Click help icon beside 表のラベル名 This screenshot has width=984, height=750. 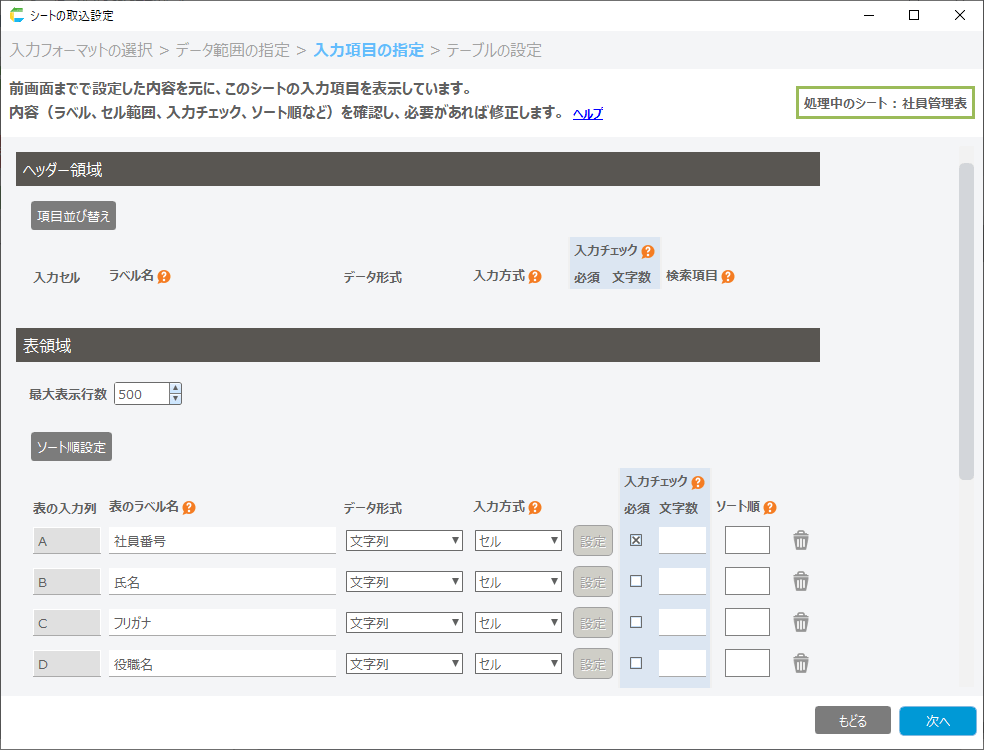click(189, 507)
